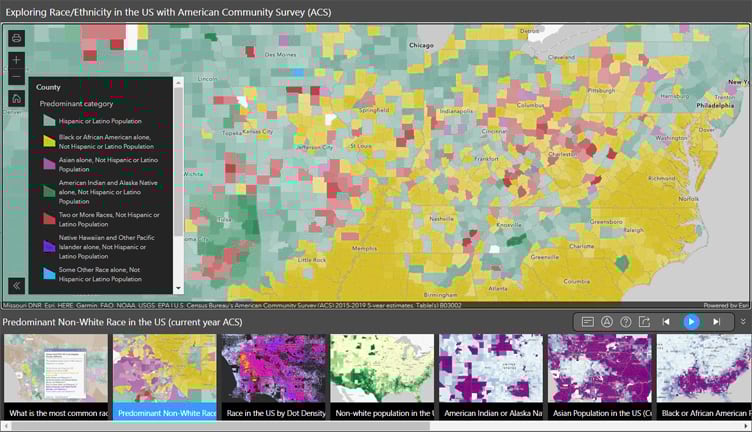The image size is (752, 432).
Task: Click the share export icon
Action: (644, 322)
